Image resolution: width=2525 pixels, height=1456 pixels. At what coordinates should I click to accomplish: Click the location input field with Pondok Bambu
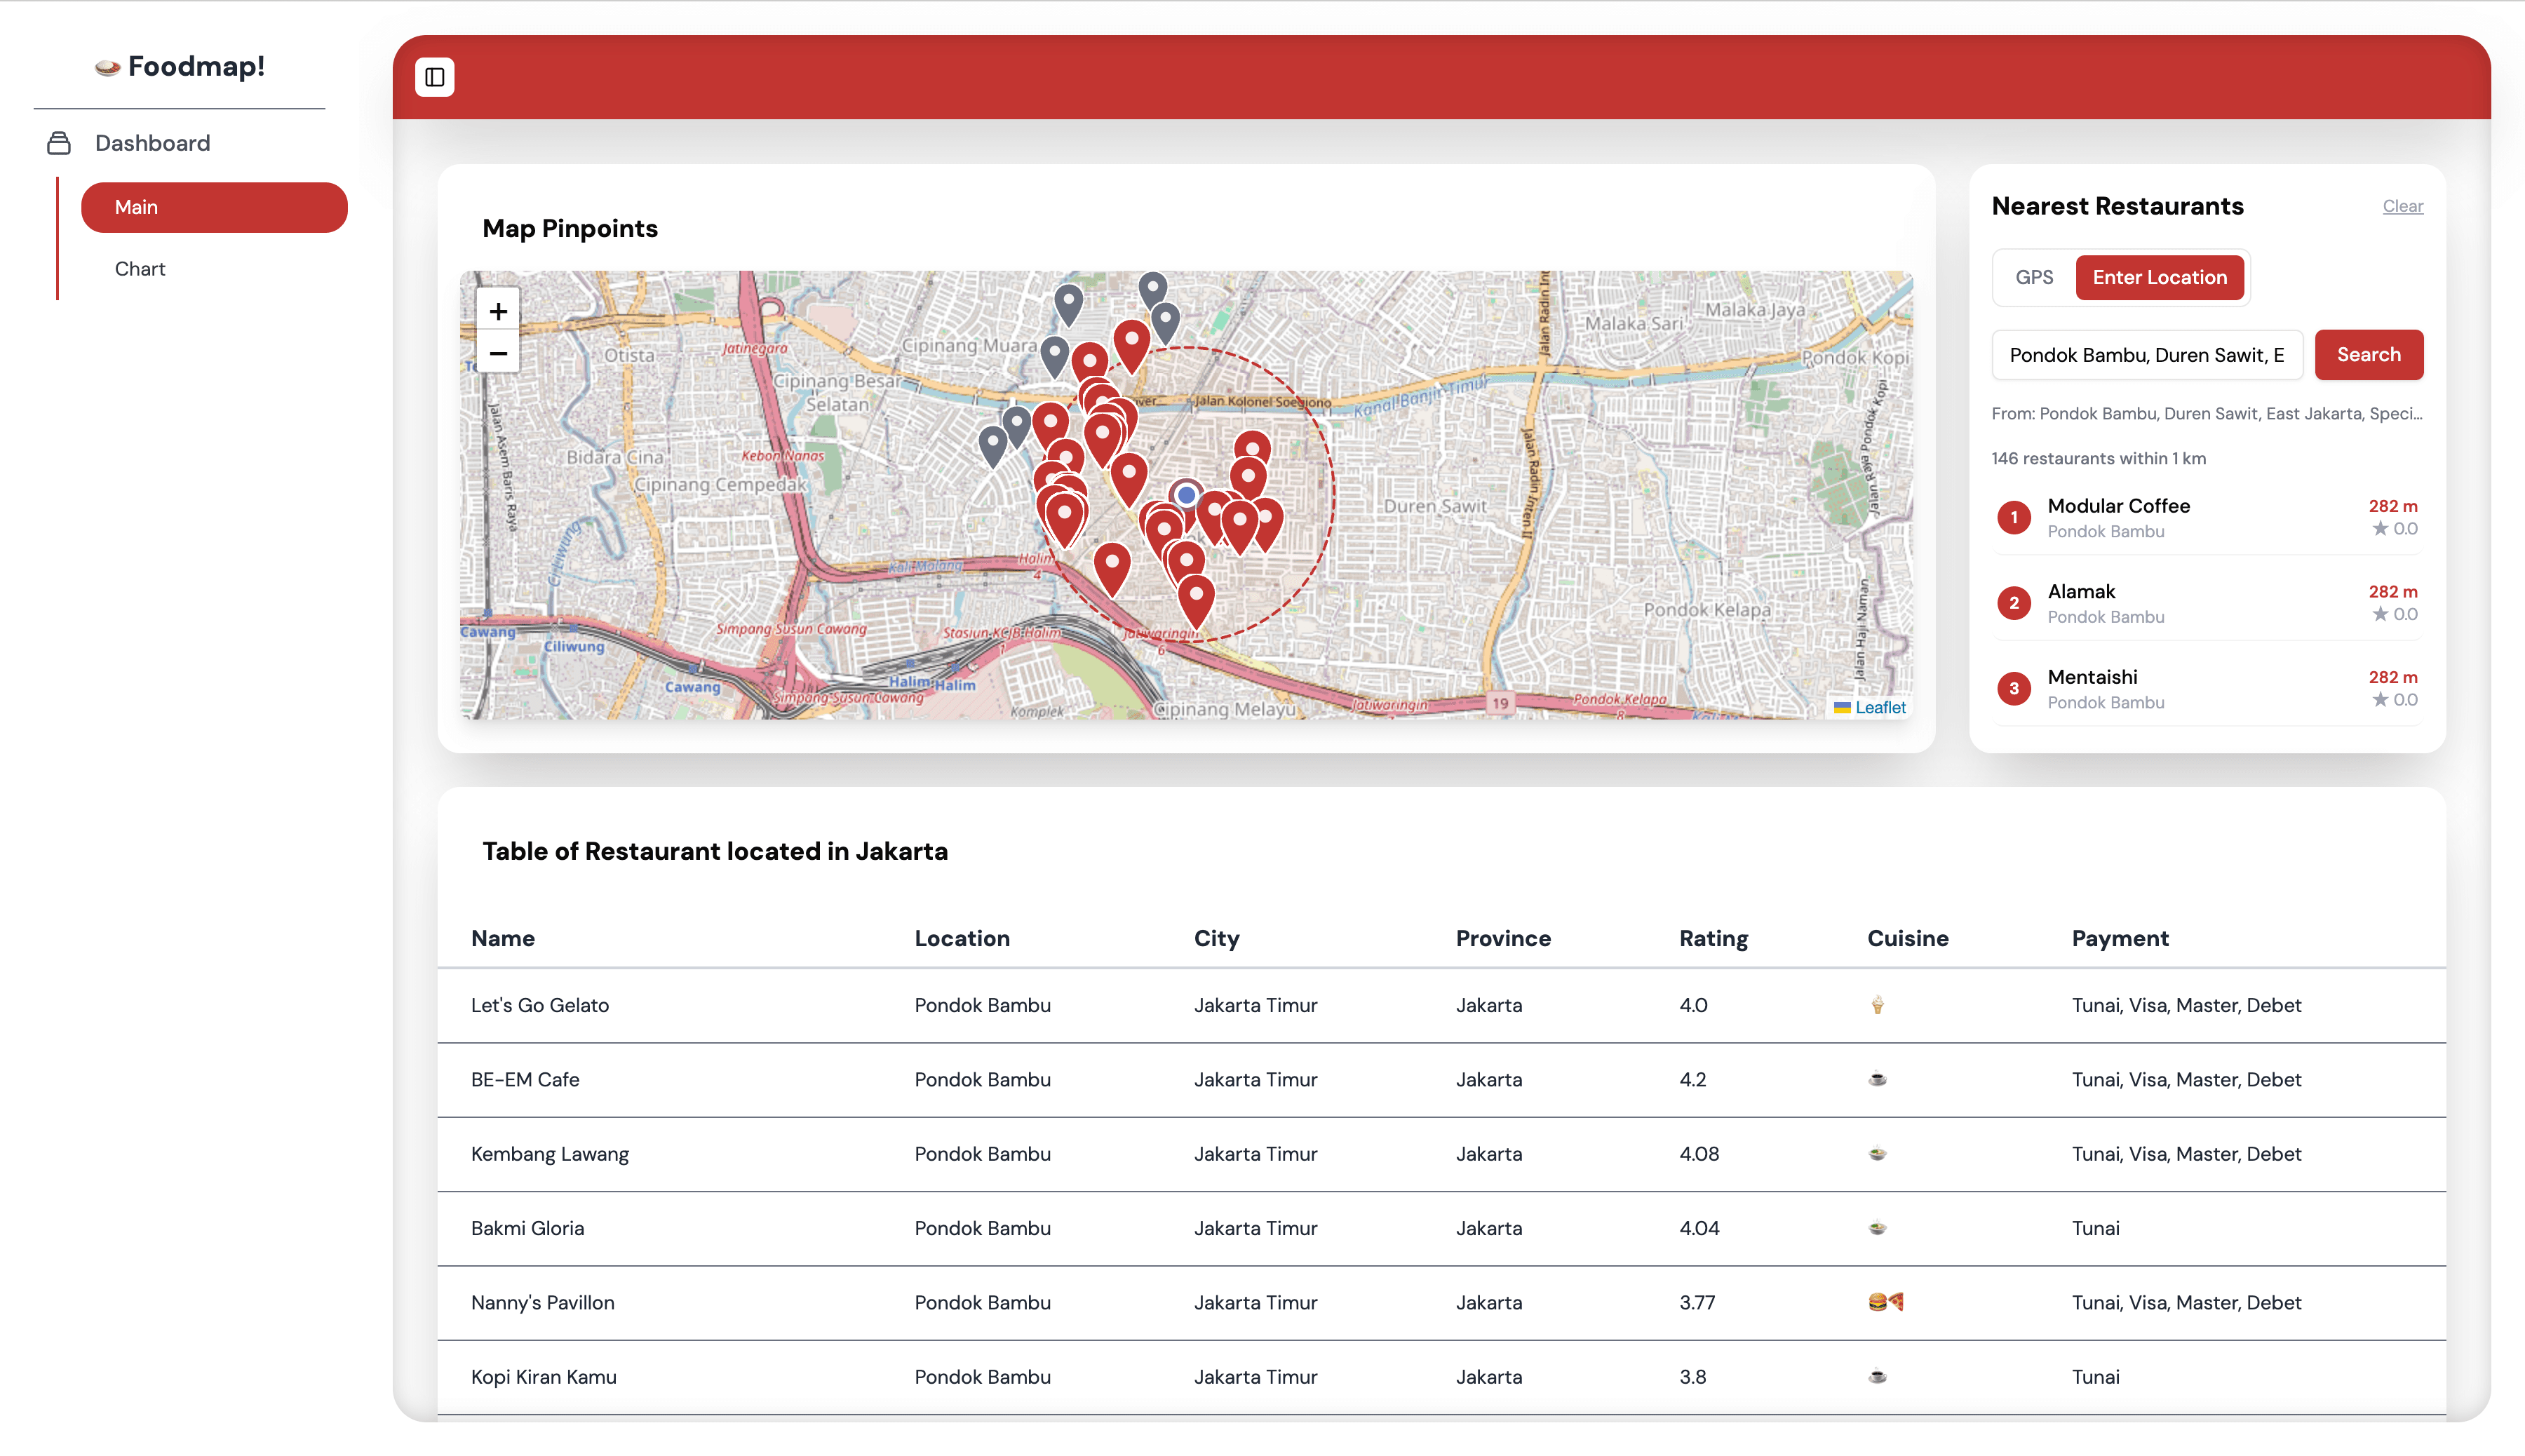[2147, 355]
